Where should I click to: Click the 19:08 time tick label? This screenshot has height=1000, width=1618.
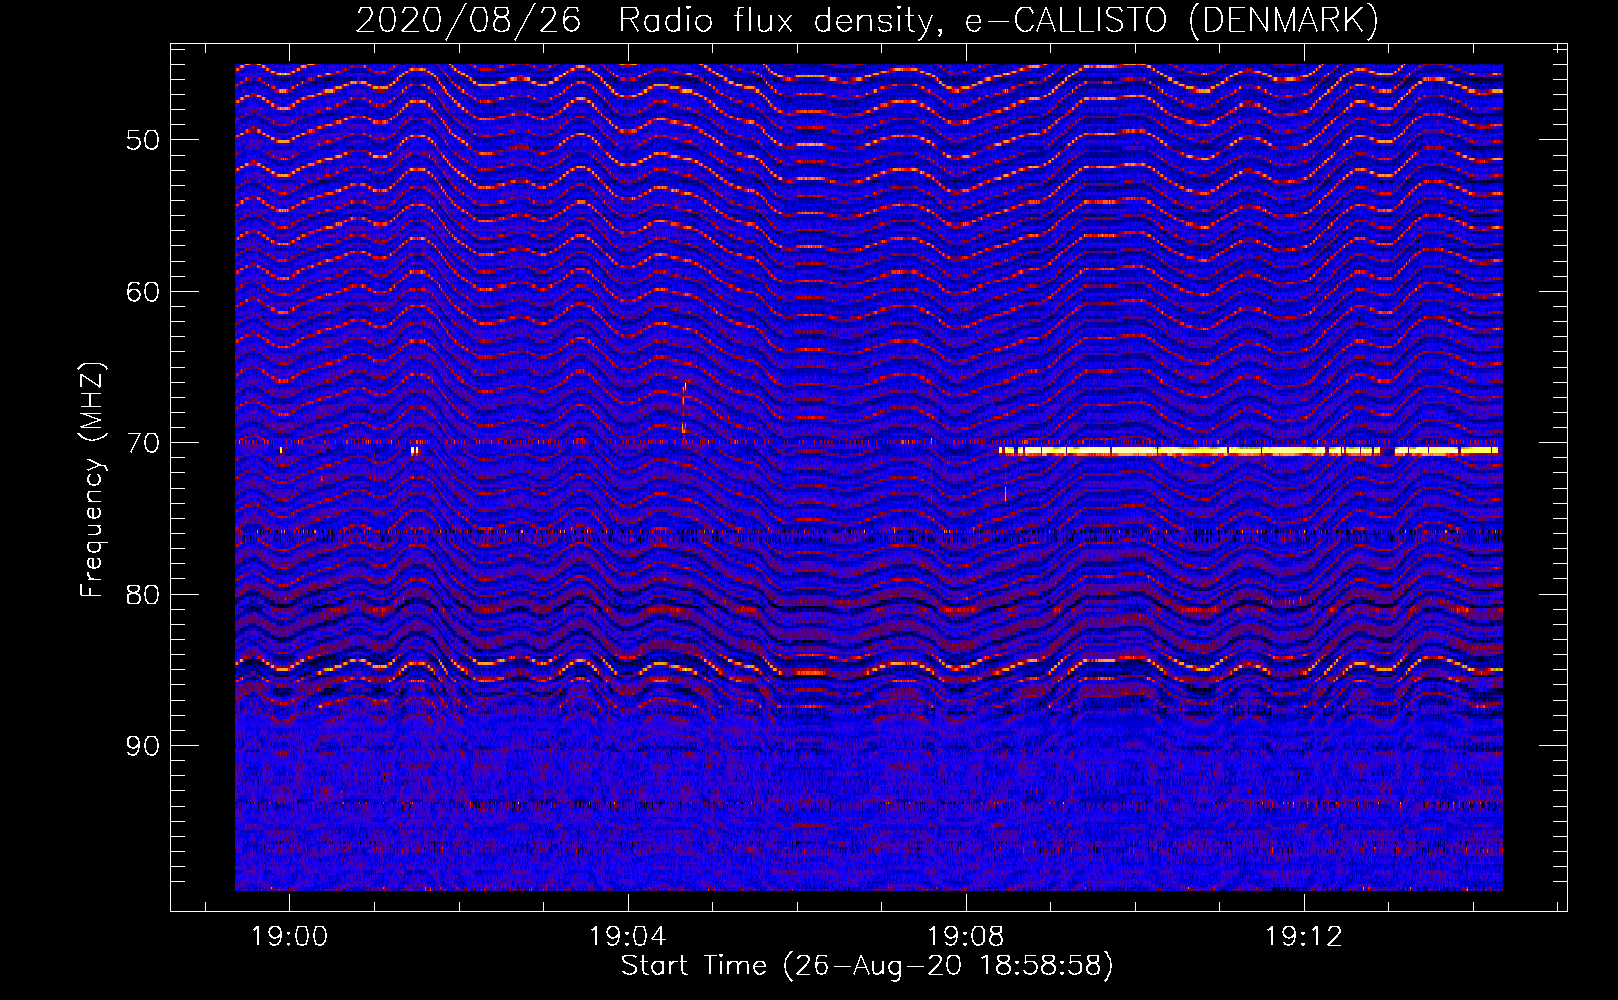coord(965,937)
